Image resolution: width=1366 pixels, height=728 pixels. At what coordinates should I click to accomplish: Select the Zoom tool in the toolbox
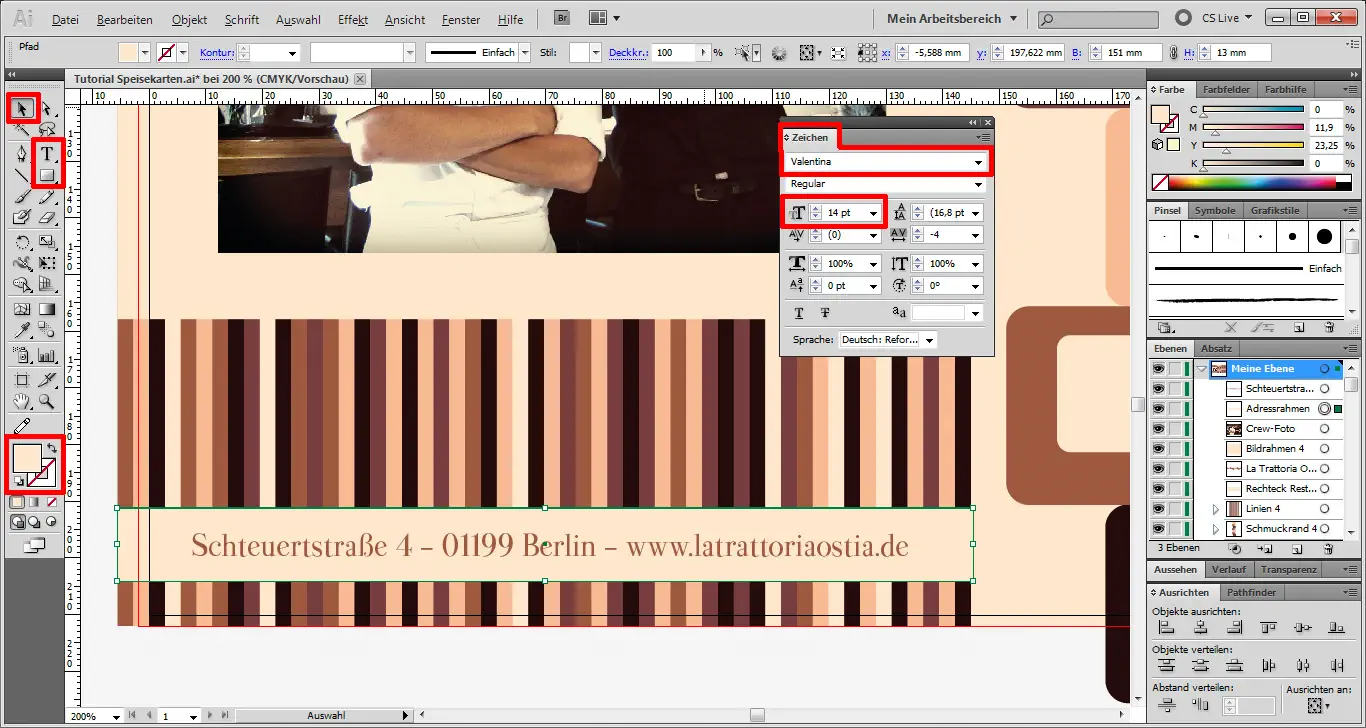[46, 402]
